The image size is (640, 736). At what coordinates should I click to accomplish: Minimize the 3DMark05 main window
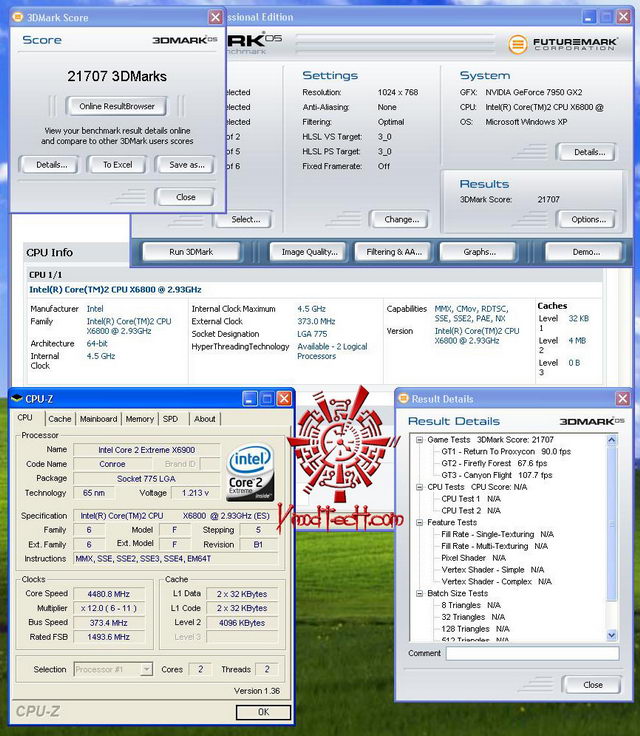[589, 17]
